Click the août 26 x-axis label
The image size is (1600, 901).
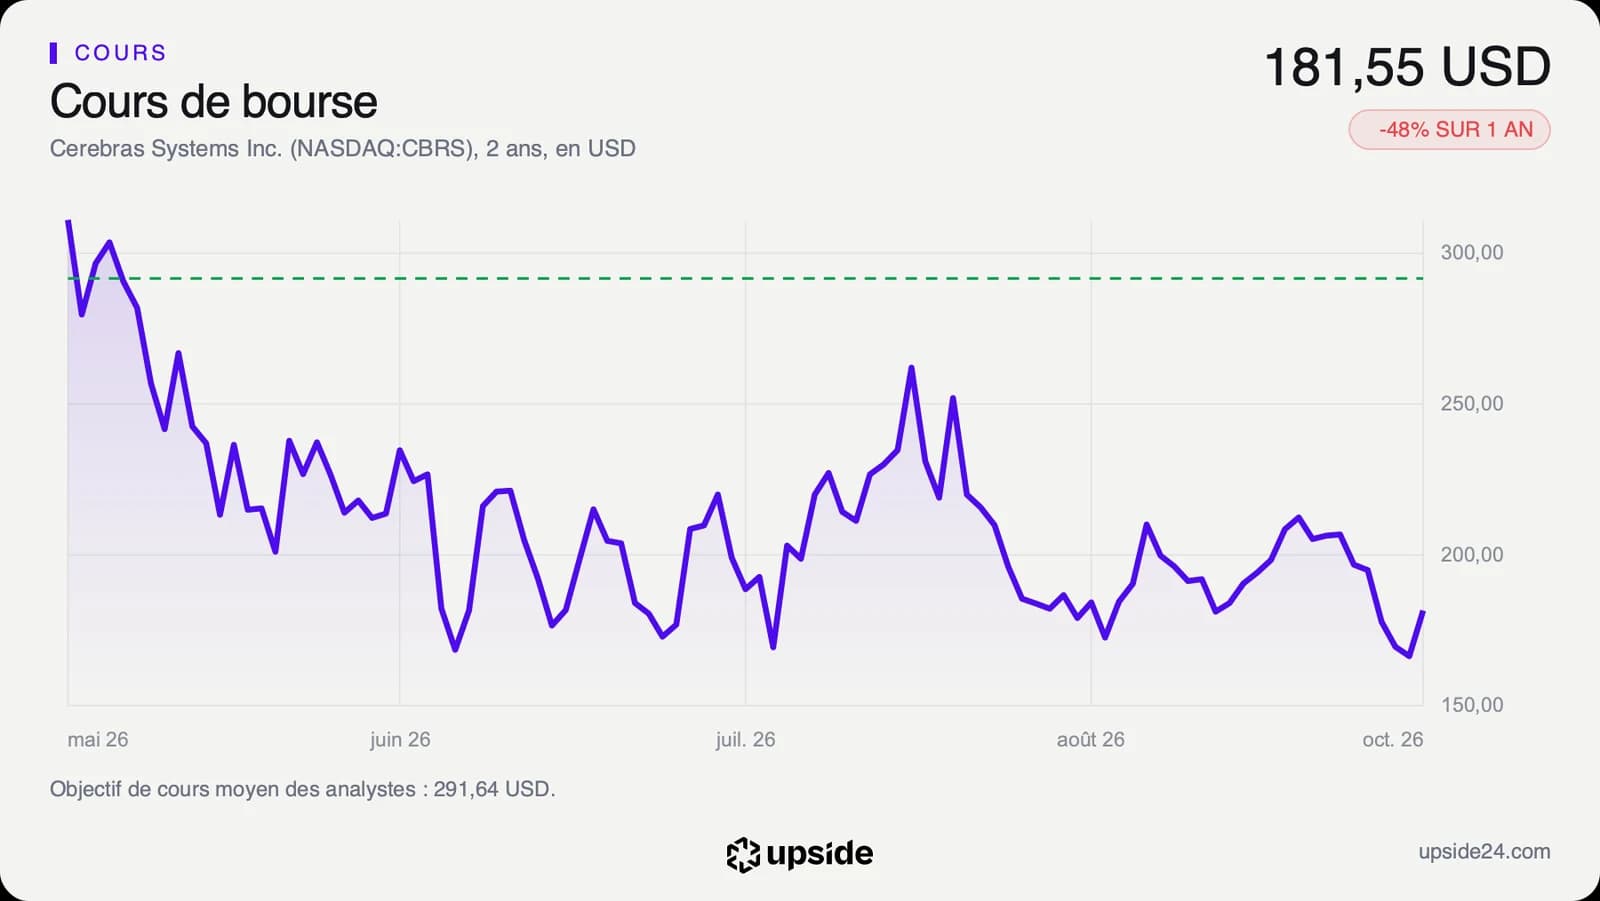[x=1090, y=740]
